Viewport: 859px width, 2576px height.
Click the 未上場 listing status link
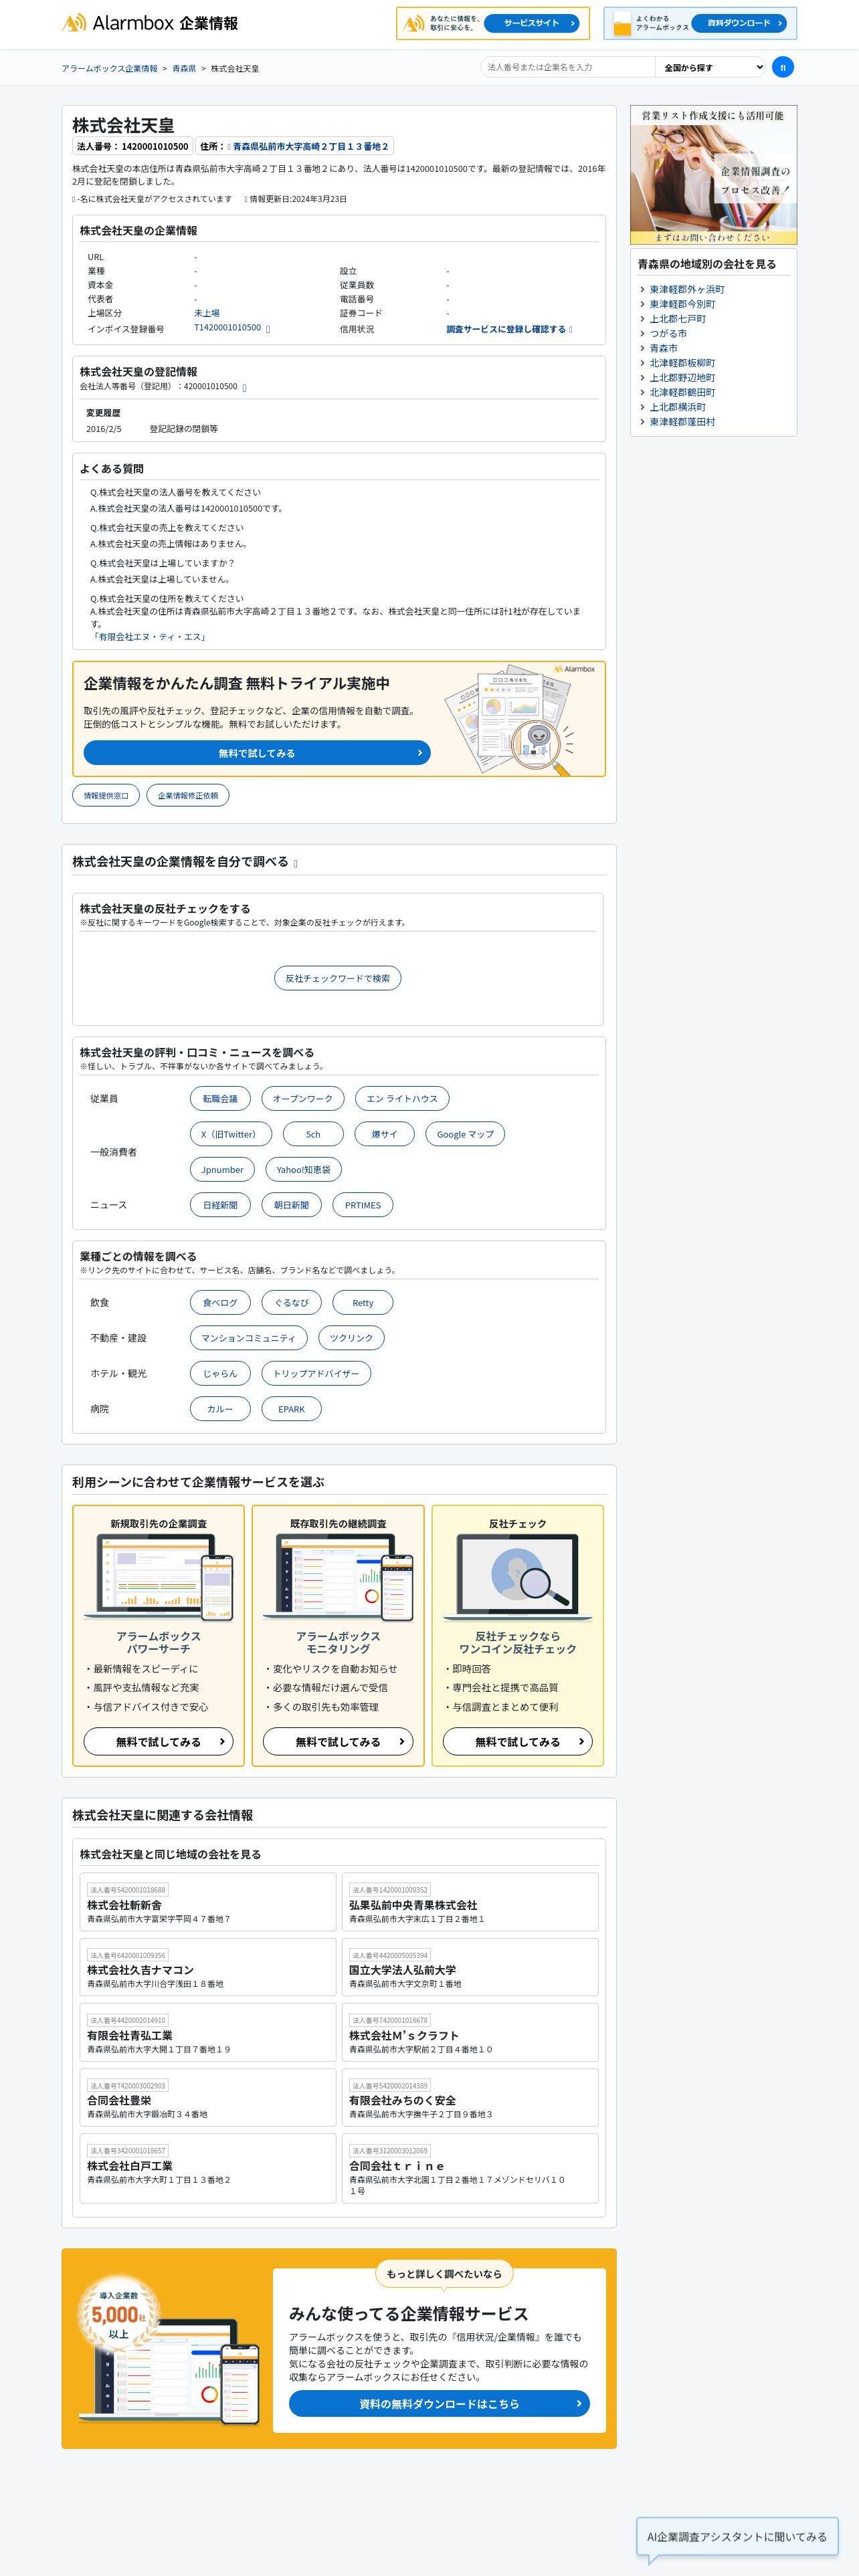207,313
